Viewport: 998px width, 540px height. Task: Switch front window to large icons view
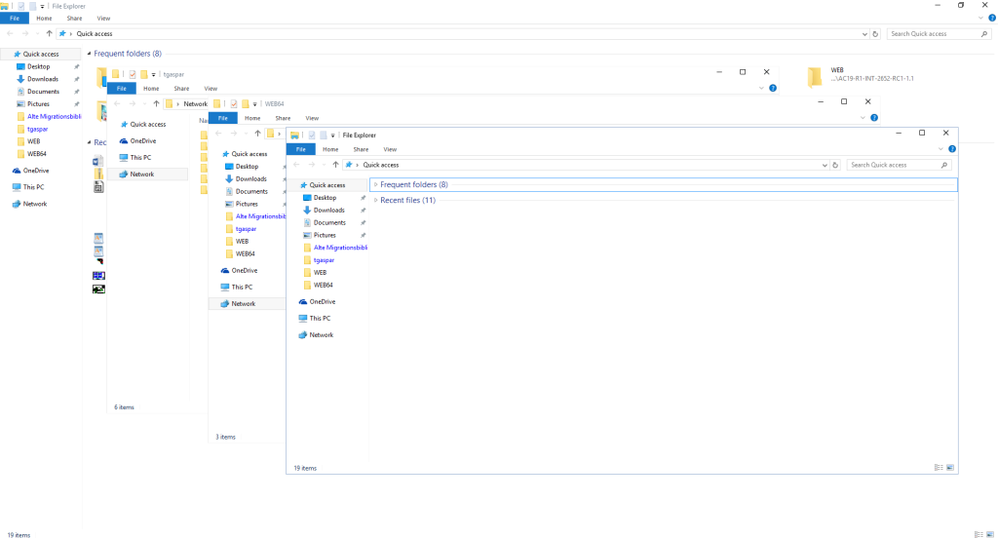[950, 468]
